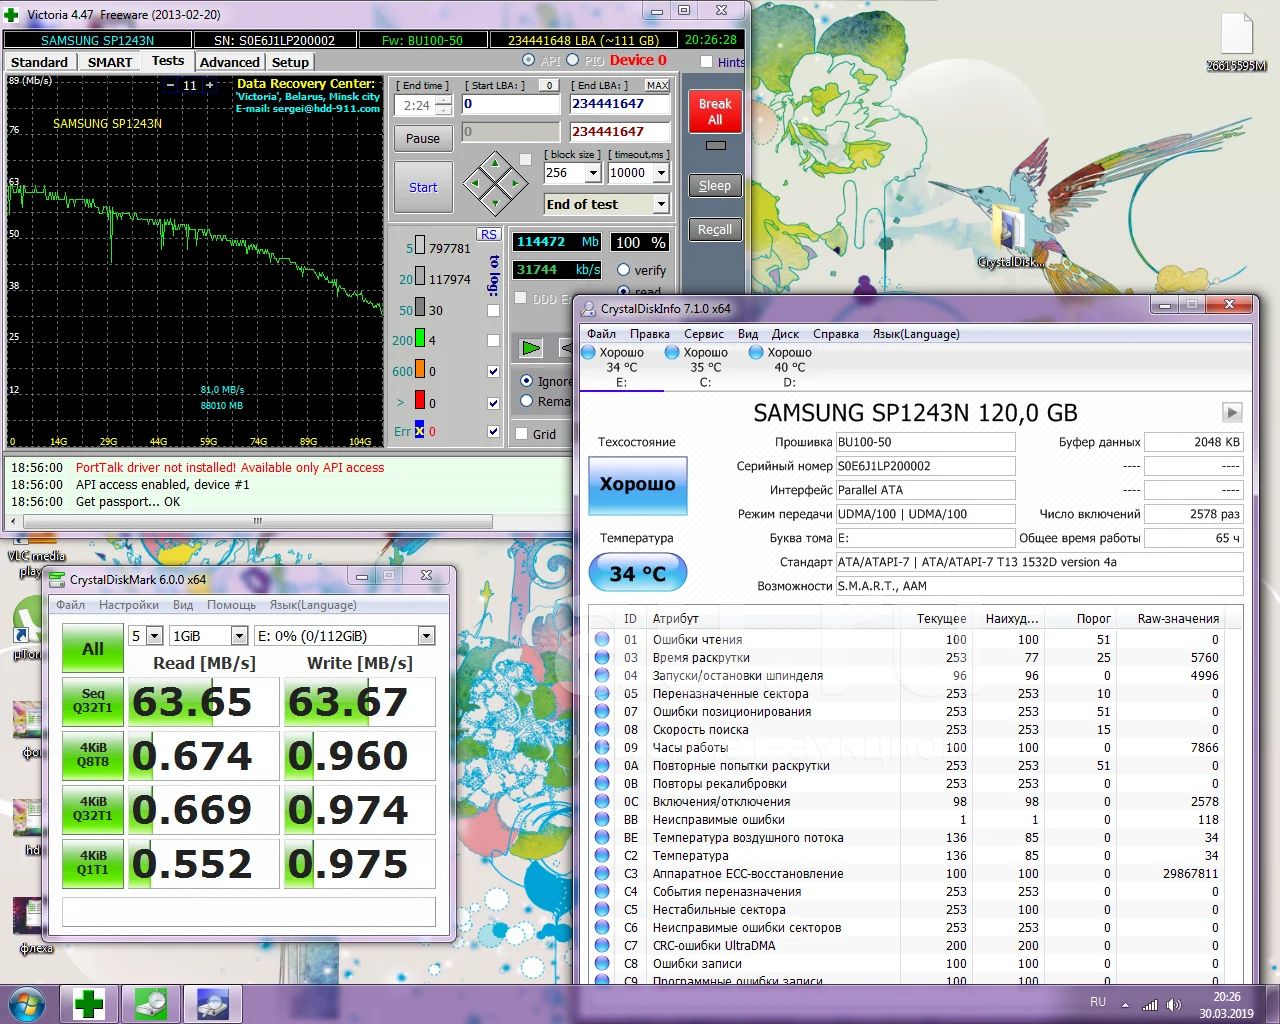1280x1024 pixels.
Task: Click blue status orb for drive E:
Action: tap(589, 352)
